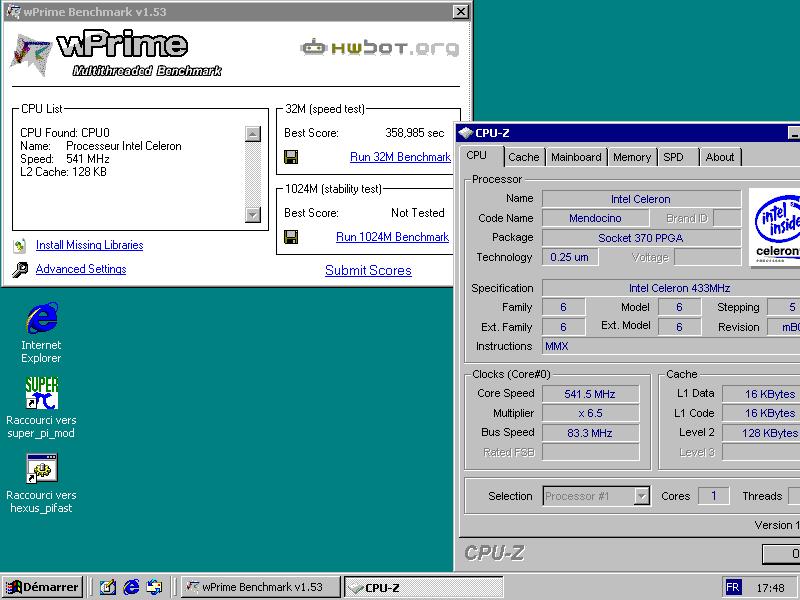Click 358,985 sec best score text
This screenshot has width=800, height=600.
(414, 133)
